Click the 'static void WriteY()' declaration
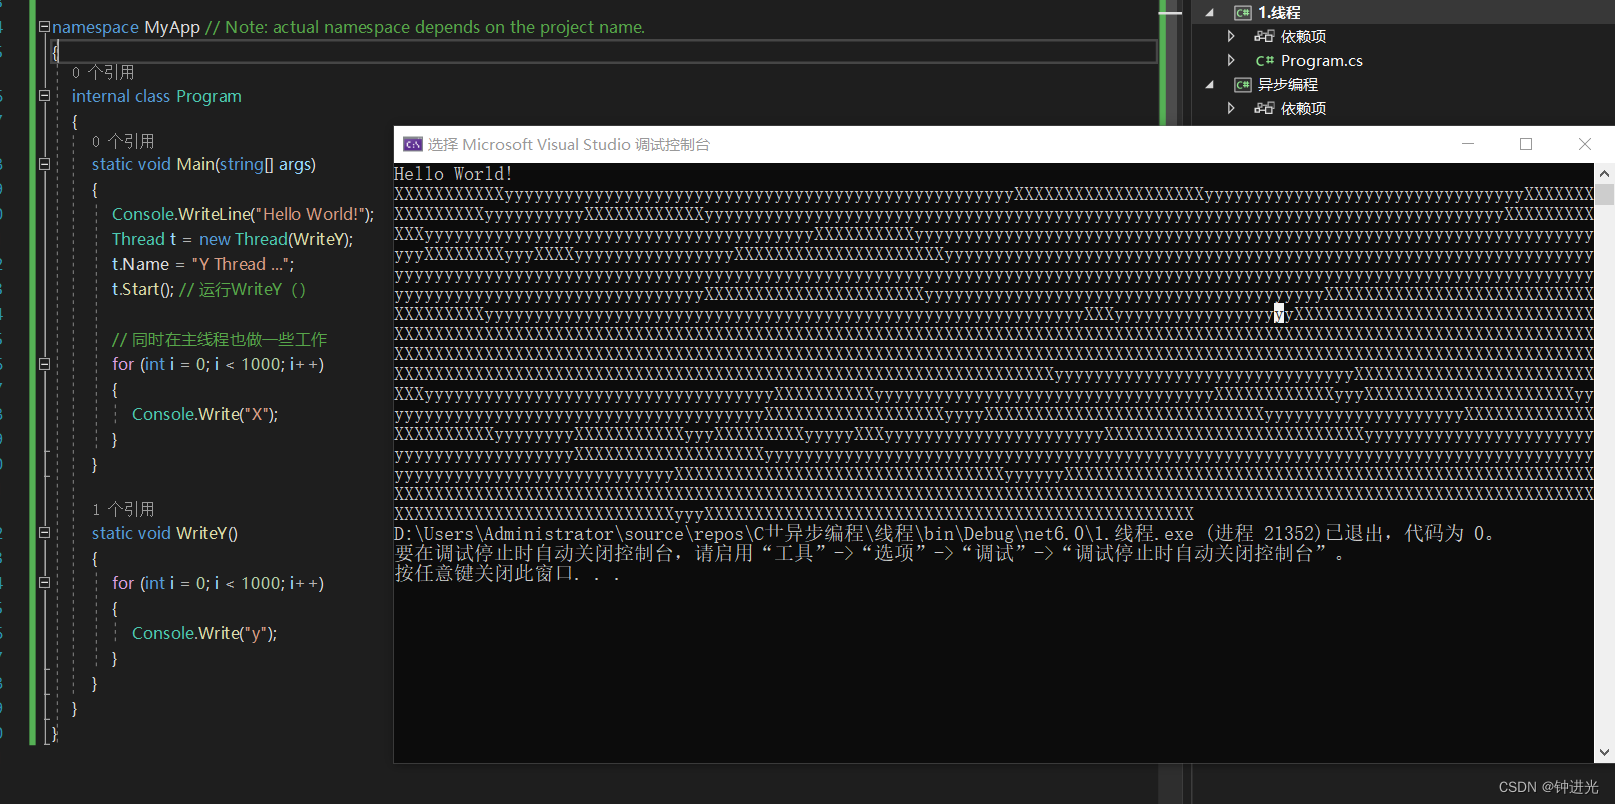The width and height of the screenshot is (1615, 804). click(165, 533)
